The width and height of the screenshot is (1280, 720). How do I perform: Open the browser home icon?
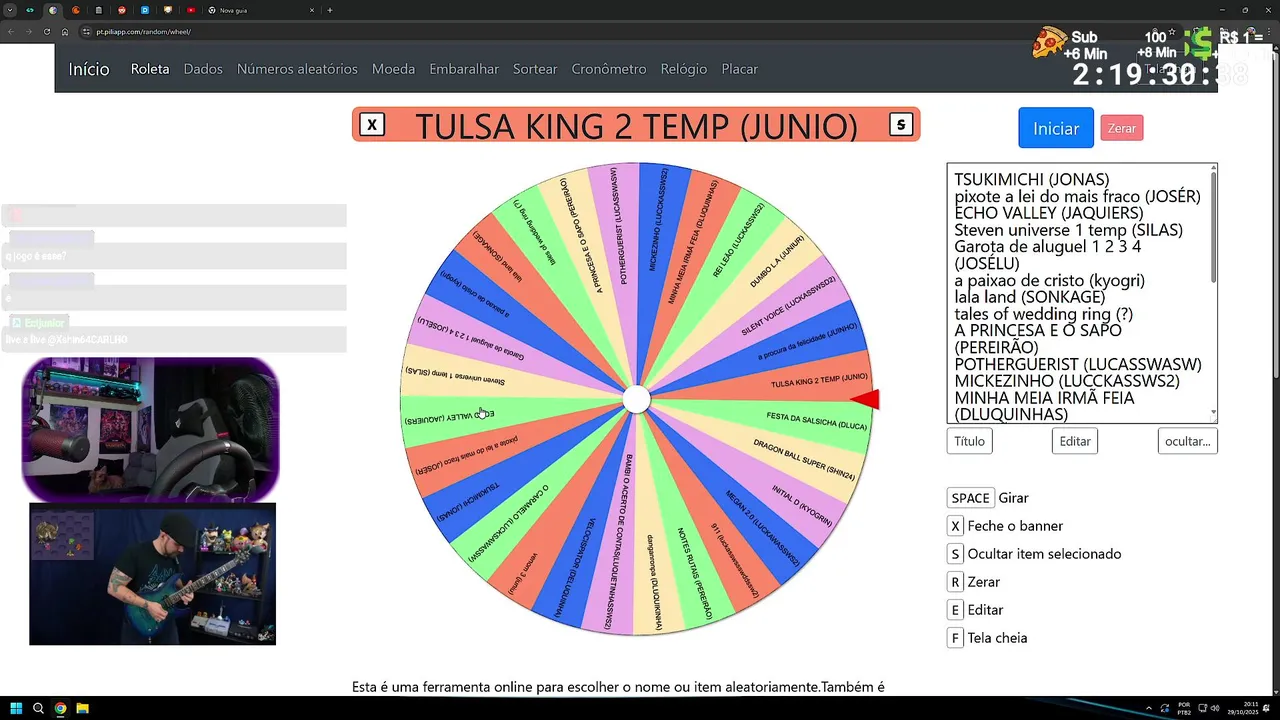(65, 32)
